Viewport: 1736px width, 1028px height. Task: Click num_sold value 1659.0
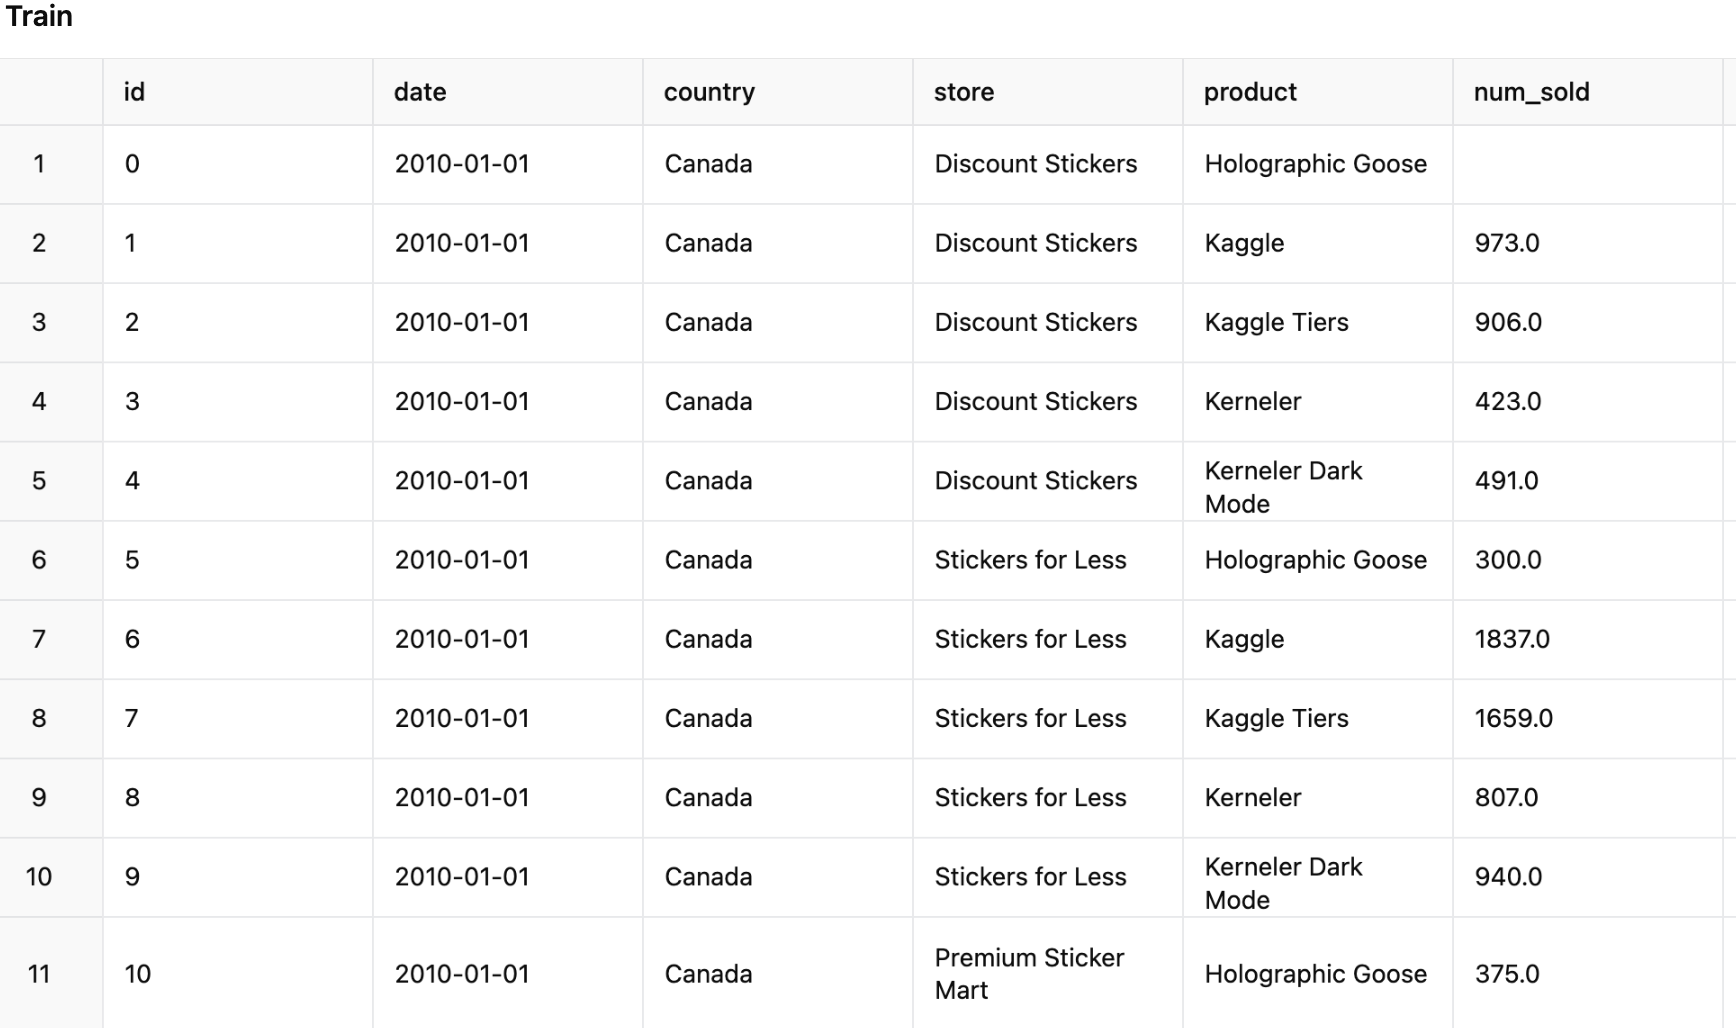1514,718
